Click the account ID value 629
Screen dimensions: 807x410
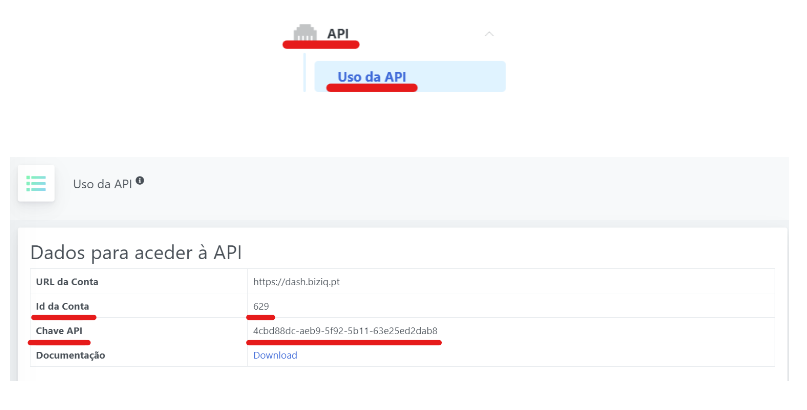click(x=262, y=306)
